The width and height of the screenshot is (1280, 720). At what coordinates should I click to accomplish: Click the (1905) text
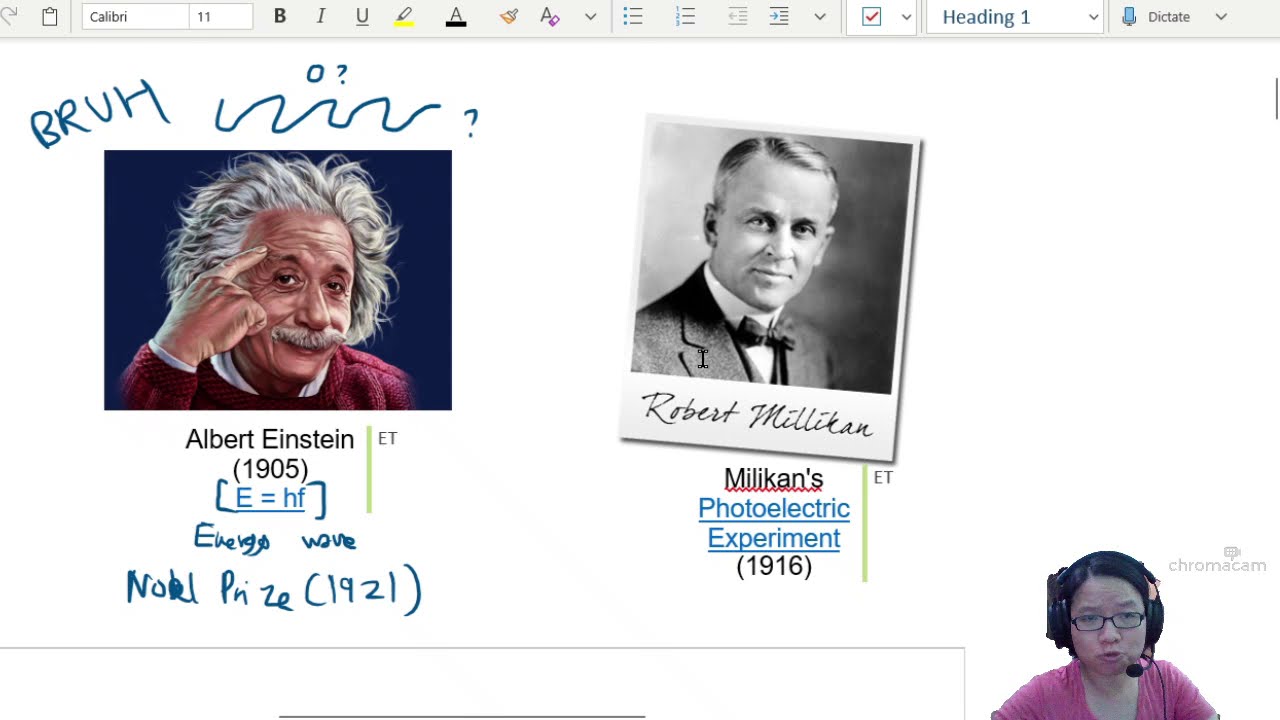(x=270, y=469)
